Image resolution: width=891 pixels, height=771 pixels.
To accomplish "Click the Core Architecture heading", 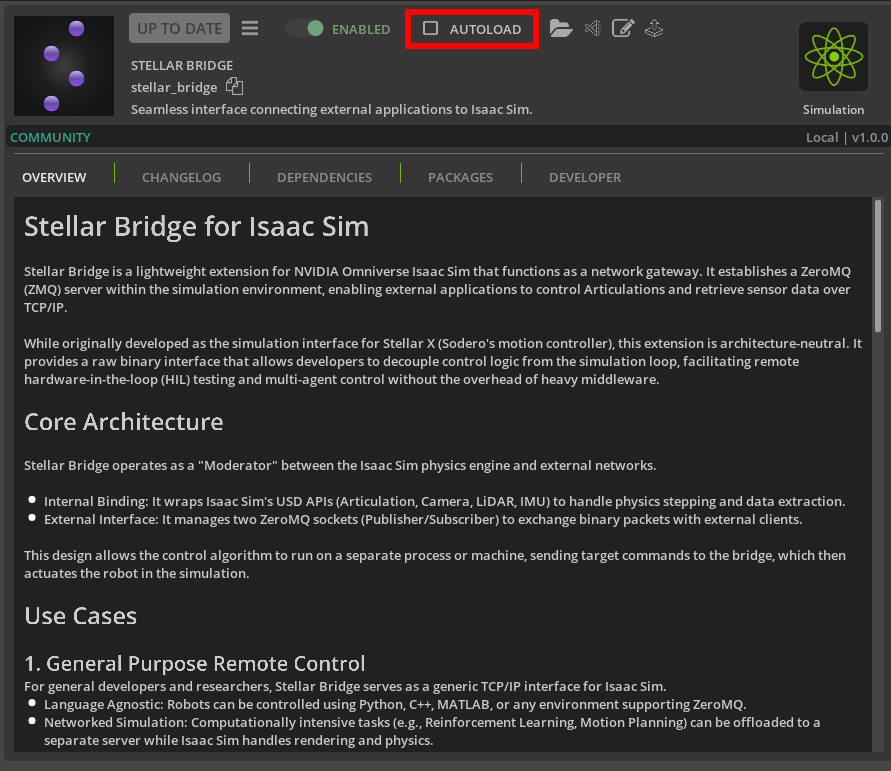I will [x=123, y=422].
